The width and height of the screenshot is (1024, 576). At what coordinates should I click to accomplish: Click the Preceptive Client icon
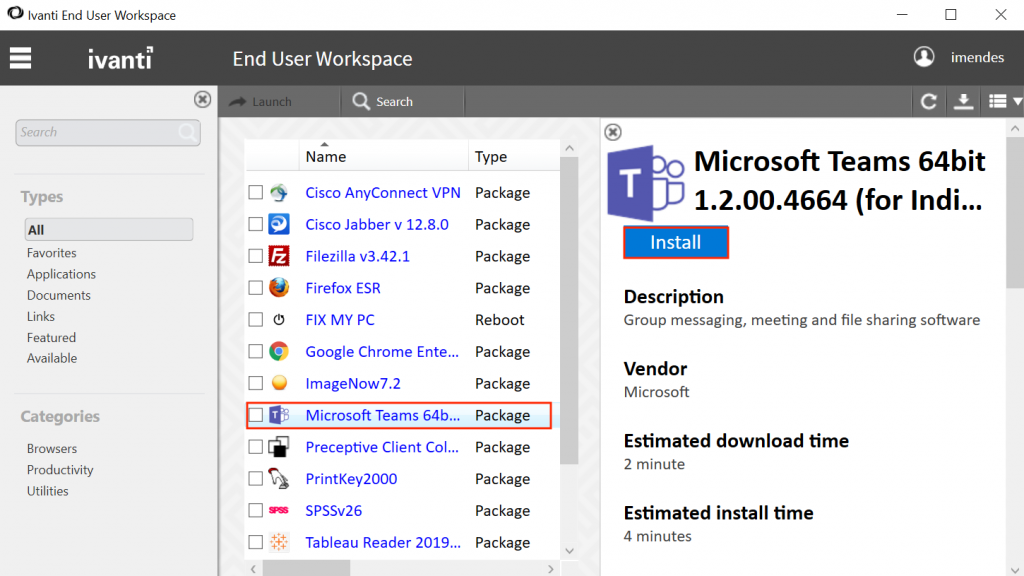click(279, 447)
